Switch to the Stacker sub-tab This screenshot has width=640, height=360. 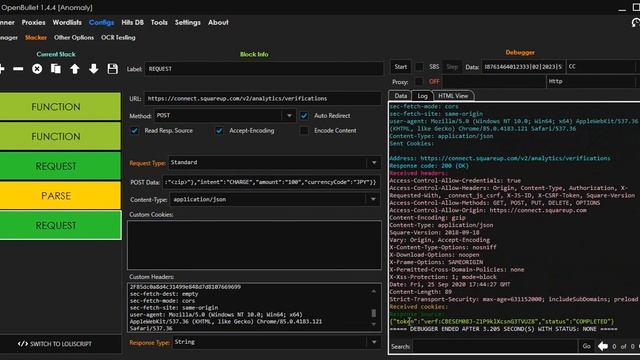36,38
